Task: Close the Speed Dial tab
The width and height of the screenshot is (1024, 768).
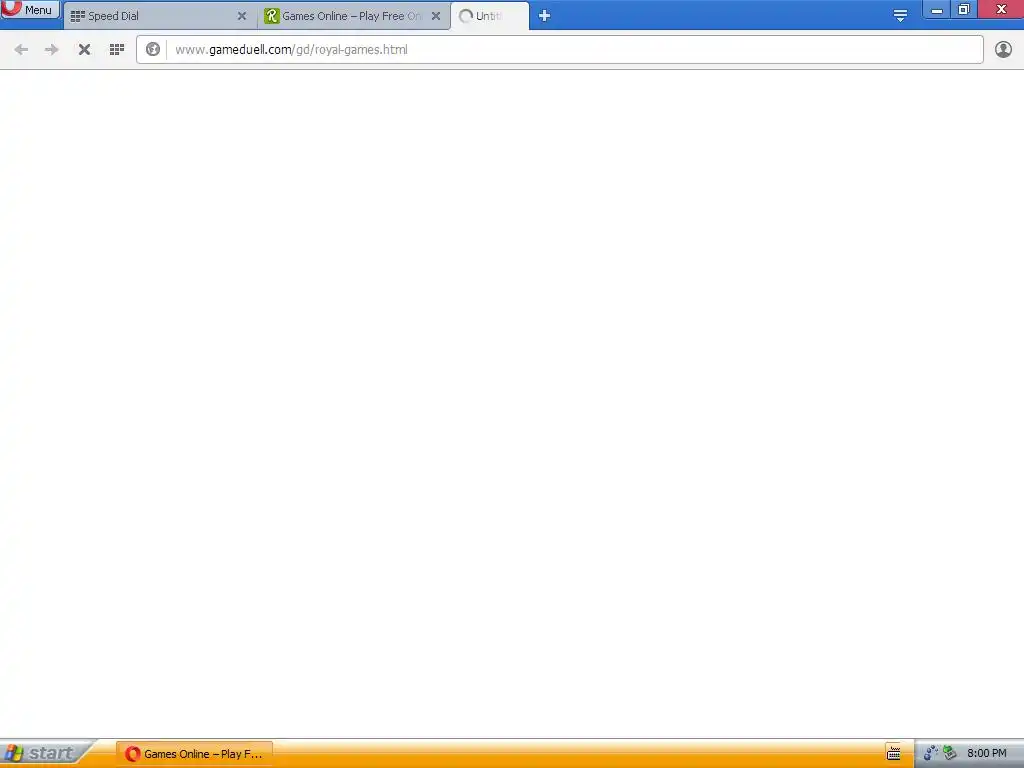Action: [242, 16]
